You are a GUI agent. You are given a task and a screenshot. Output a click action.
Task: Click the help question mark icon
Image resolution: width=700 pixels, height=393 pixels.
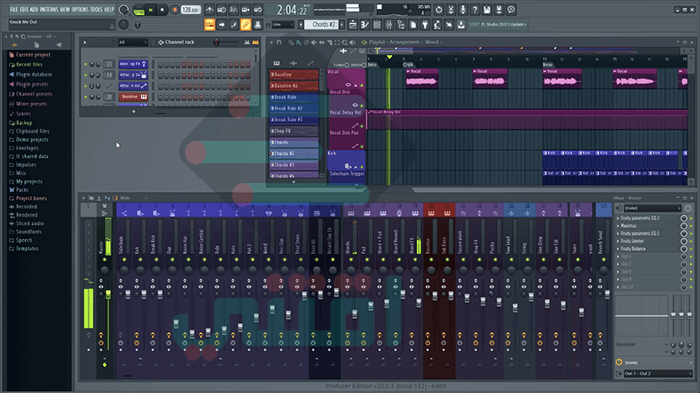pyautogui.click(x=475, y=10)
